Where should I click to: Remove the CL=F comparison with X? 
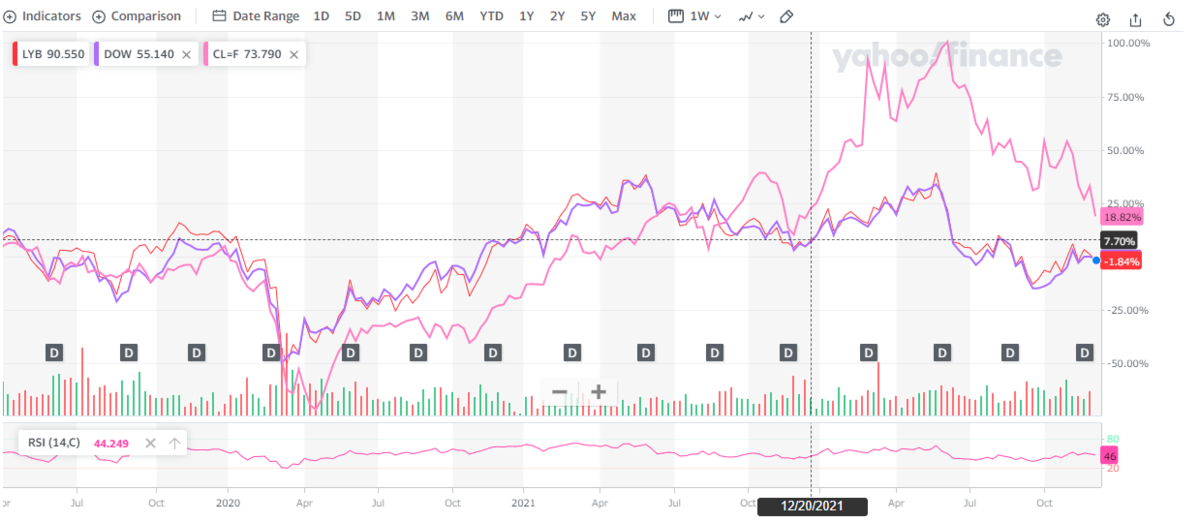tap(293, 55)
